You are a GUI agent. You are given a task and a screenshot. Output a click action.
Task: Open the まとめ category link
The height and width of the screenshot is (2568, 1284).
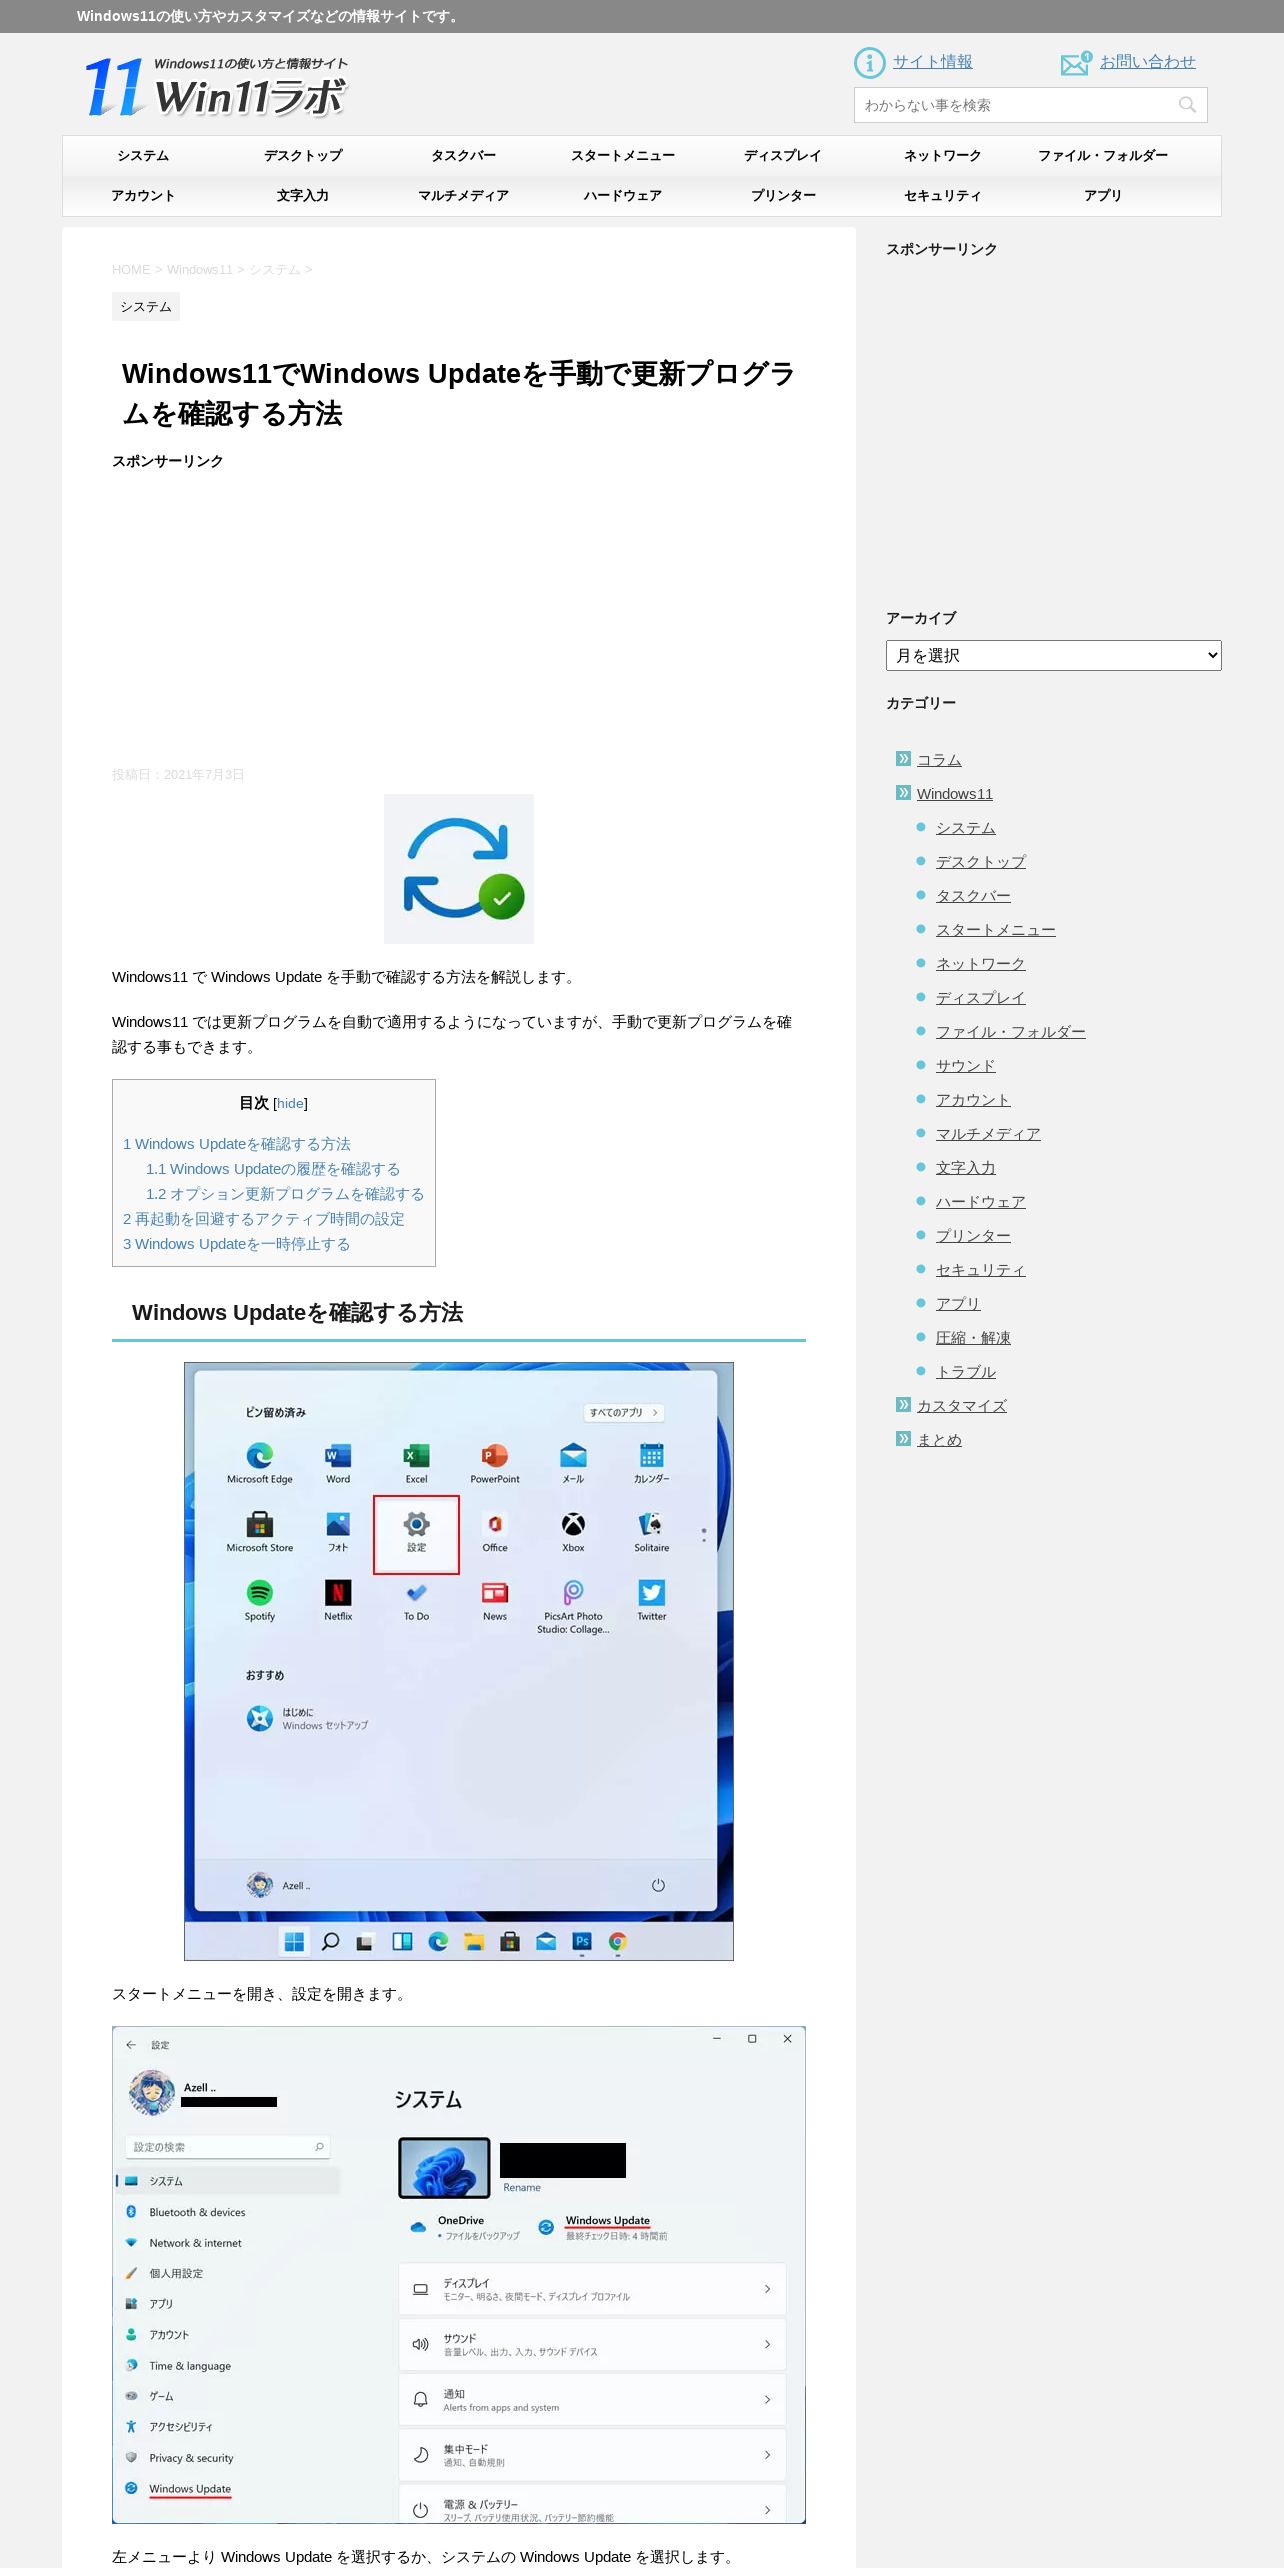tap(939, 1440)
